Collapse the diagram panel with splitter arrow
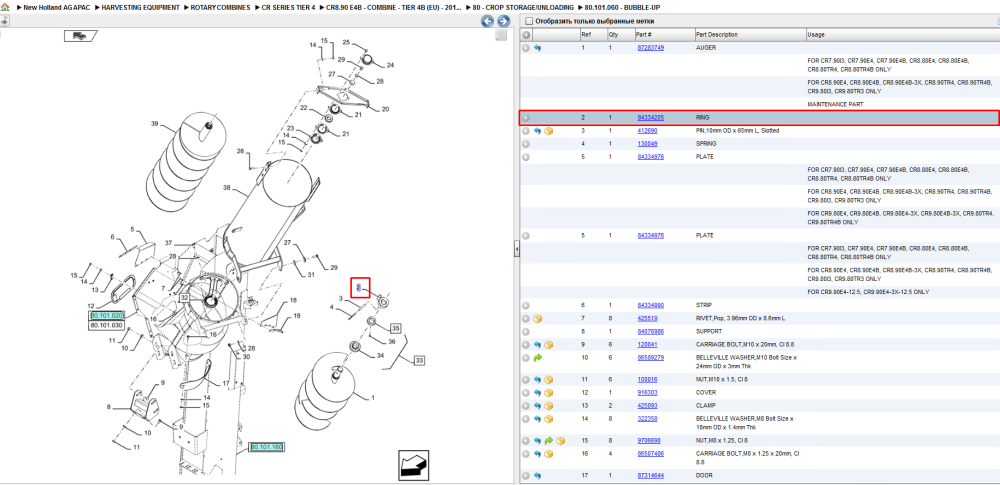 tap(517, 250)
